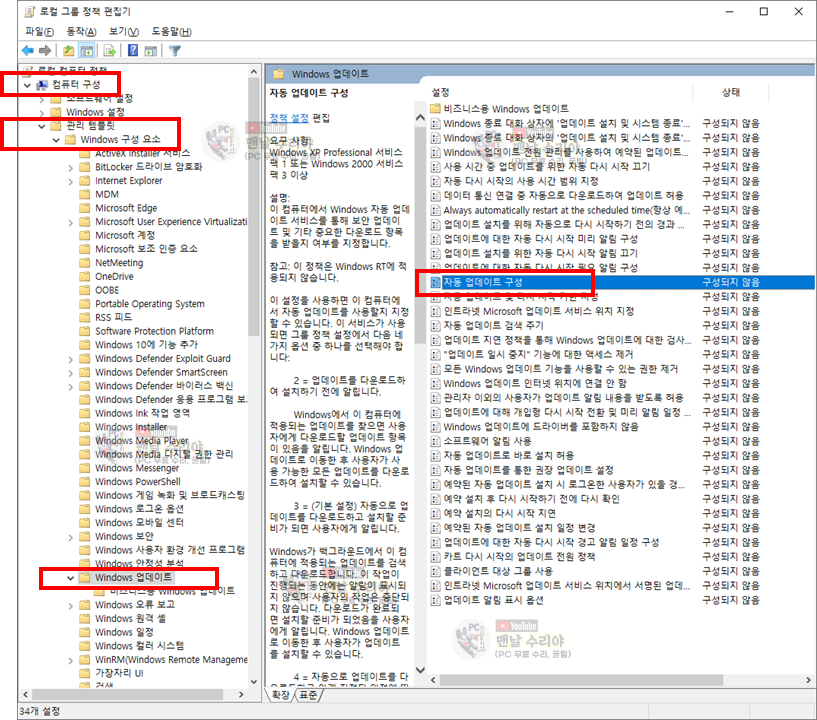Click the policy icon of 클라이언트 대상 그룹 사용

pyautogui.click(x=436, y=572)
